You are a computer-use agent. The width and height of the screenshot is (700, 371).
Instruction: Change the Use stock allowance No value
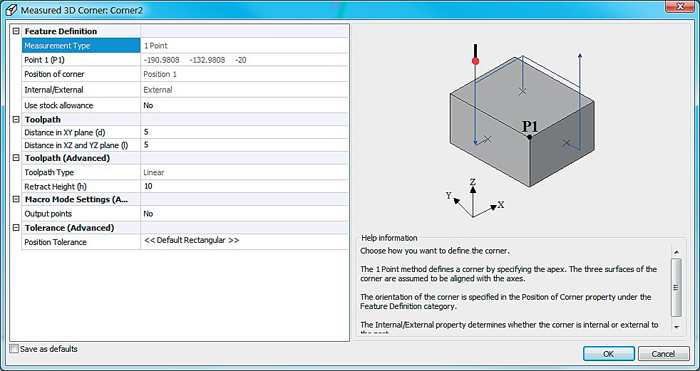pyautogui.click(x=244, y=105)
